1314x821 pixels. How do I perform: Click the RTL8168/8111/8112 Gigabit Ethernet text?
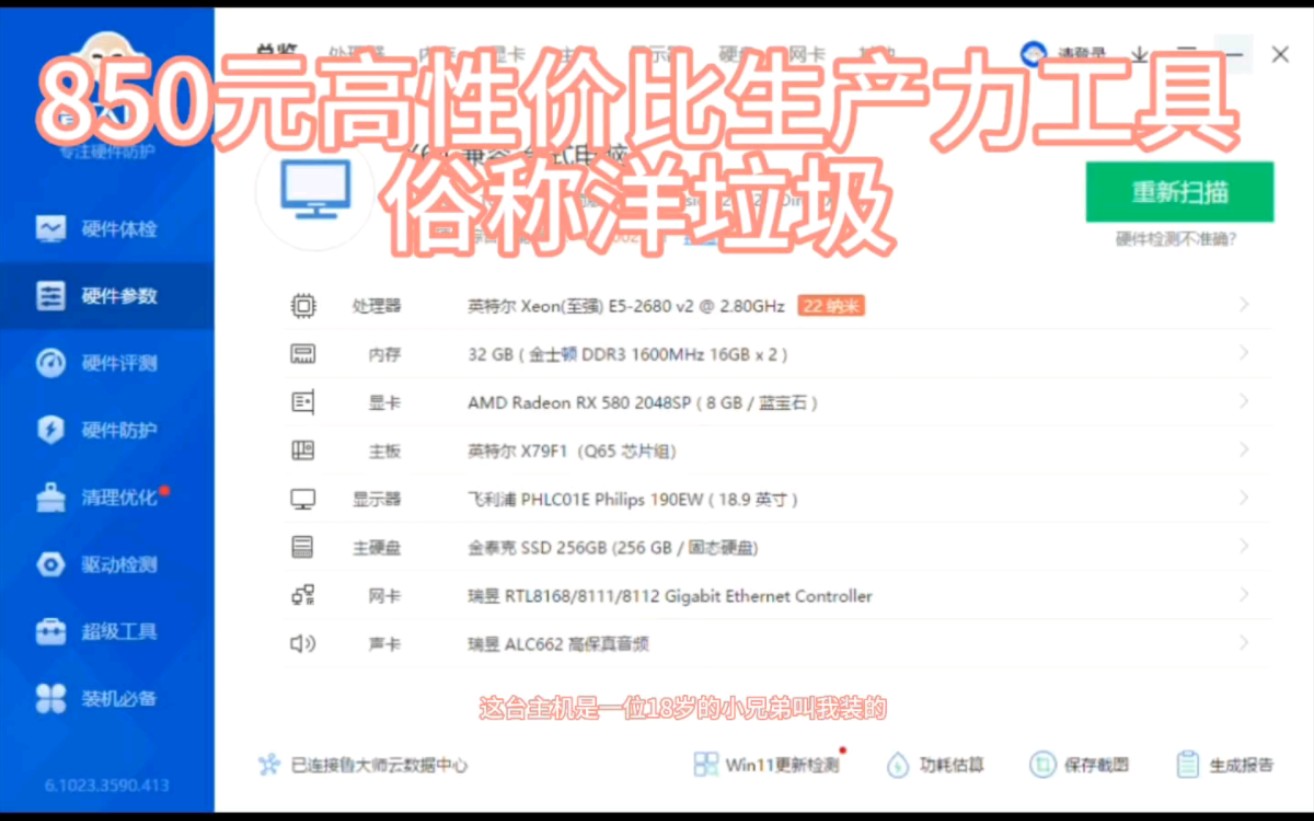(670, 595)
